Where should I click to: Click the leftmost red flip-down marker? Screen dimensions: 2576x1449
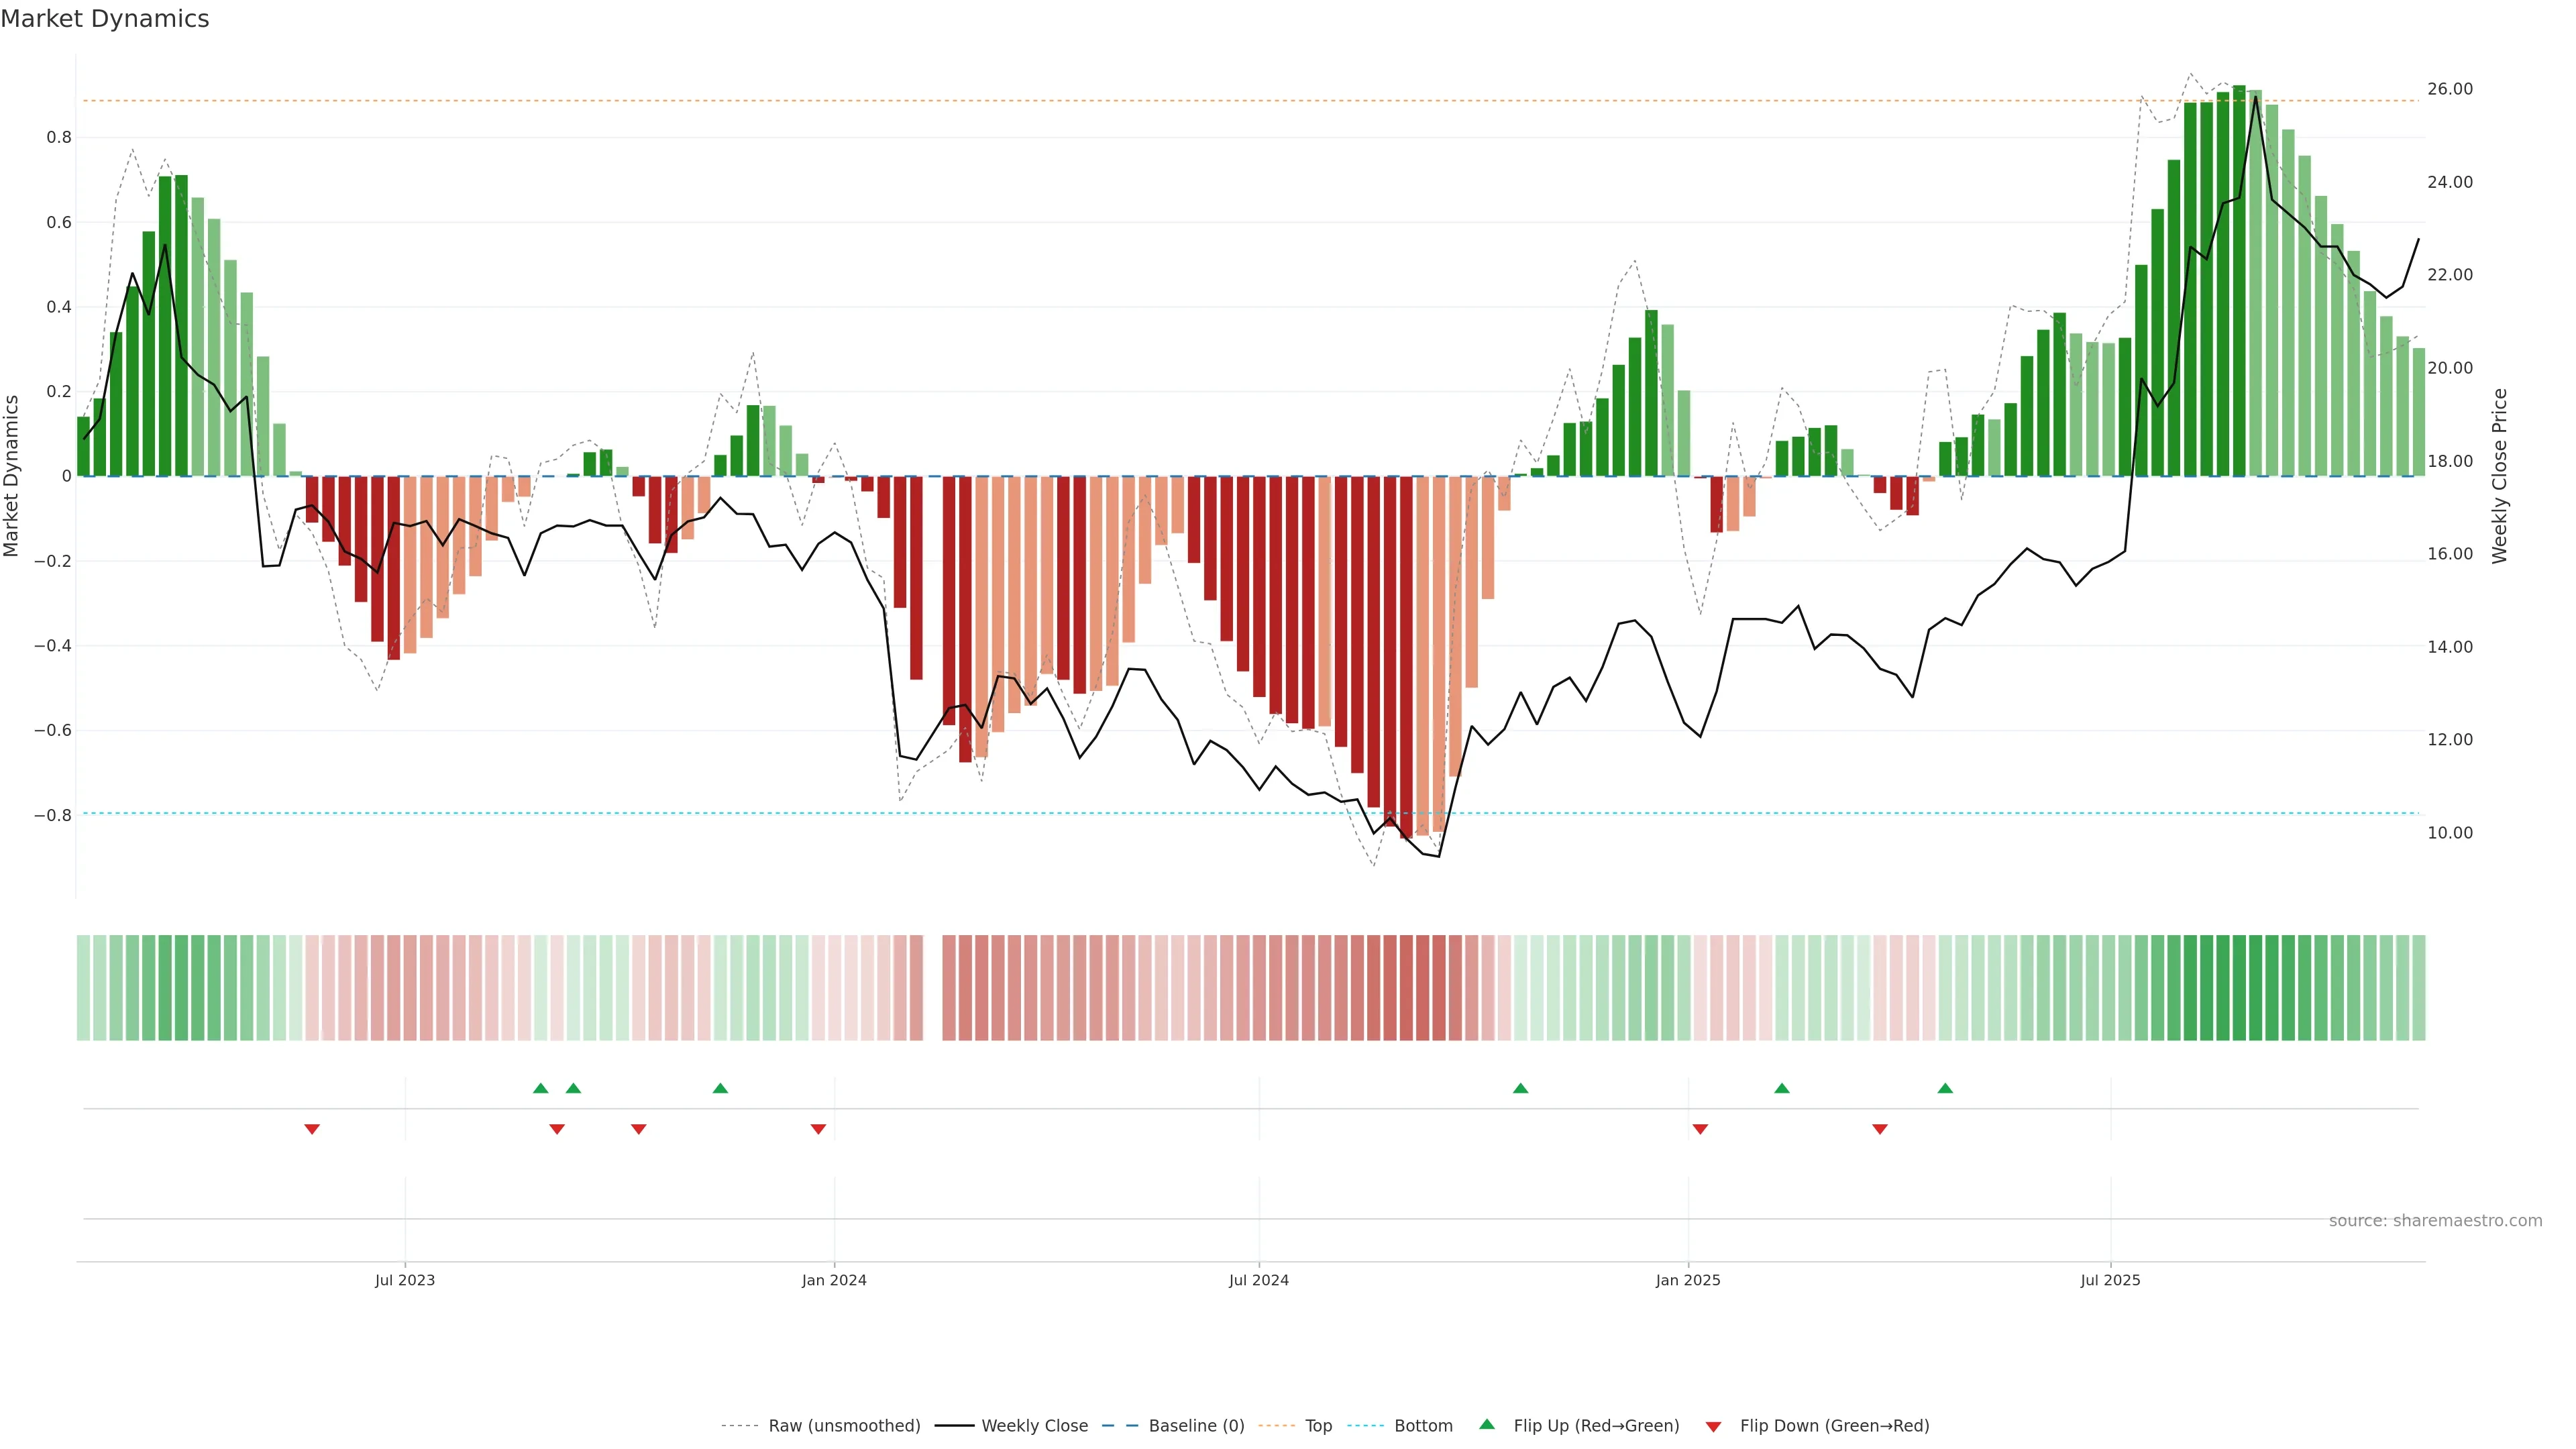[x=312, y=1129]
